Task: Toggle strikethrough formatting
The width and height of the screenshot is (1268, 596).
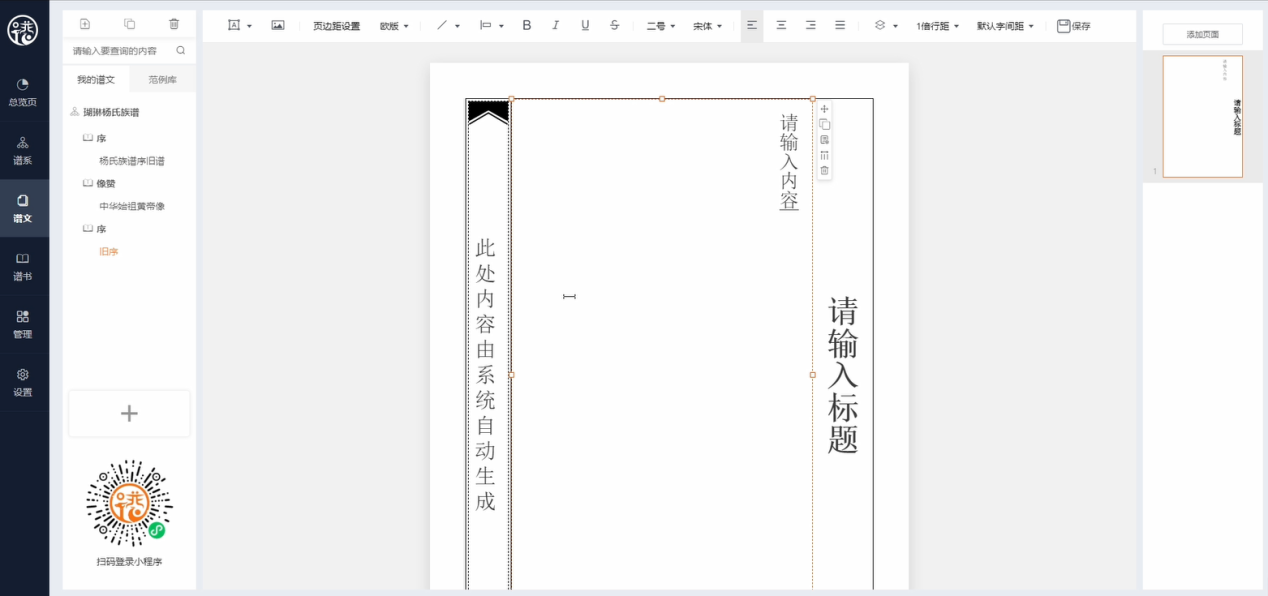Action: [x=614, y=26]
